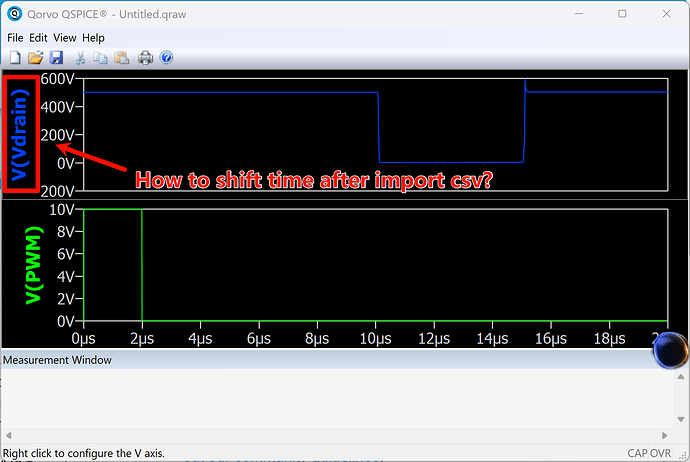This screenshot has width=690, height=462.
Task: Click the 600V vertical axis label
Action: tap(58, 80)
